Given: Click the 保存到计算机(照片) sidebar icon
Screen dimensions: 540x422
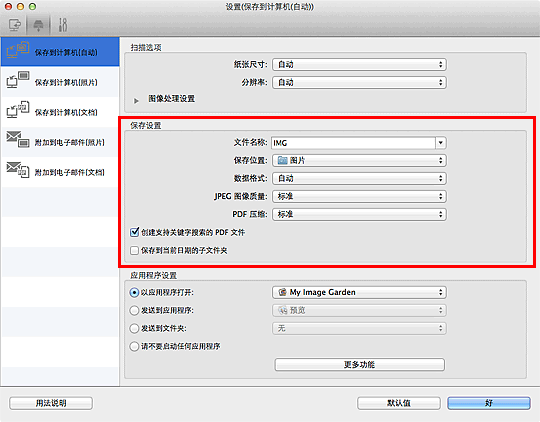Looking at the screenshot, I should tap(18, 80).
